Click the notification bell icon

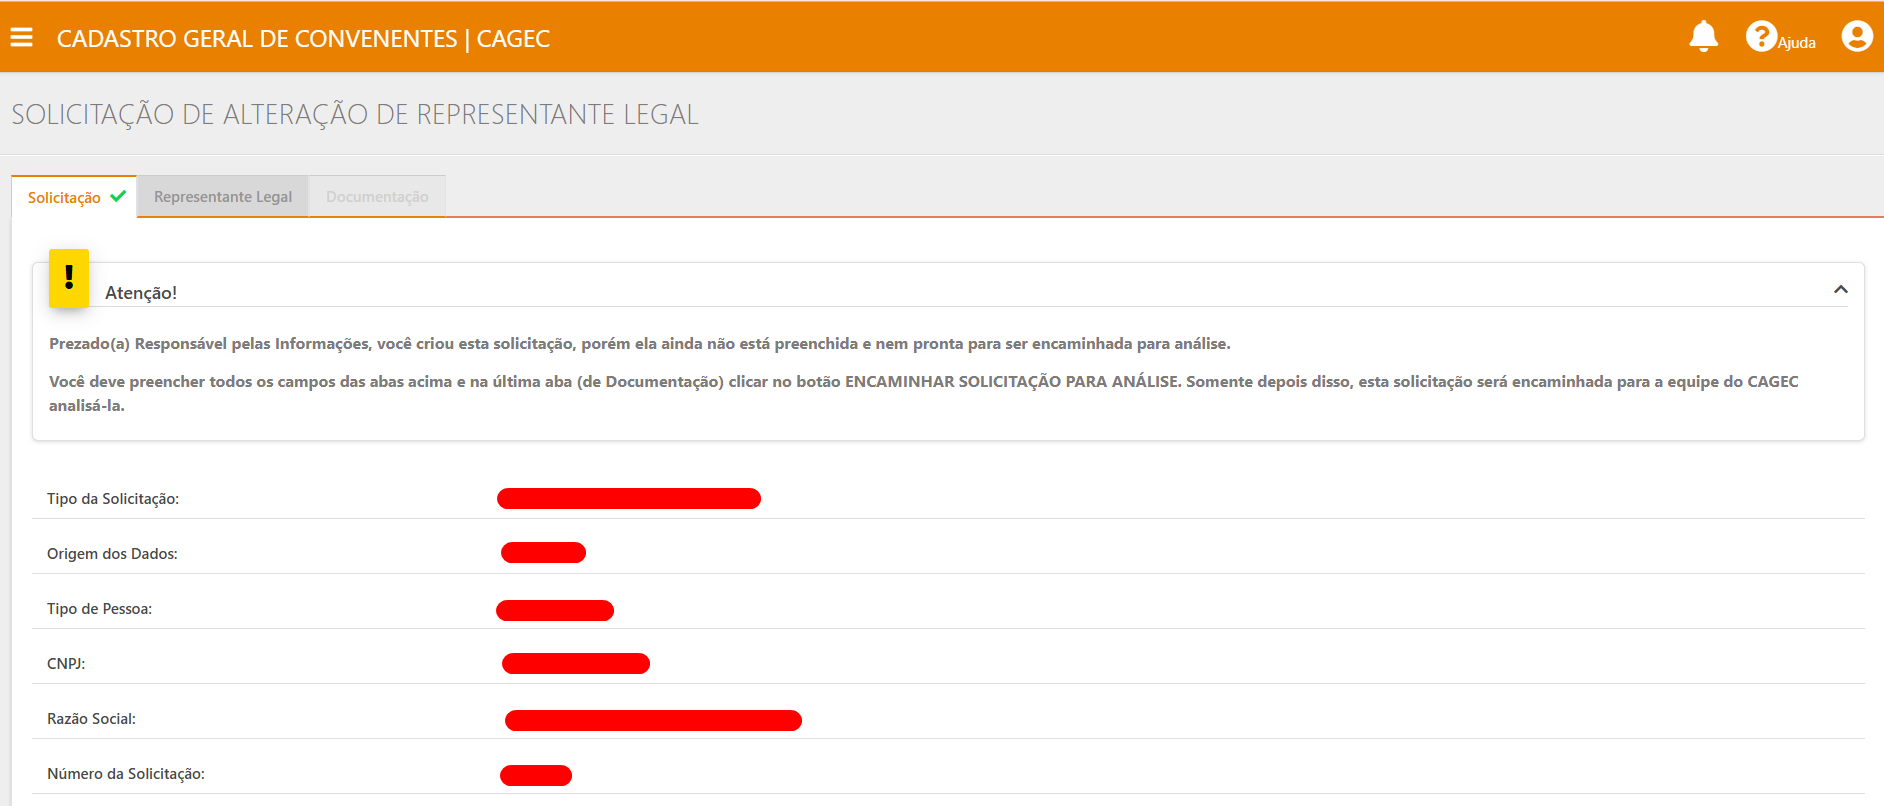coord(1703,37)
